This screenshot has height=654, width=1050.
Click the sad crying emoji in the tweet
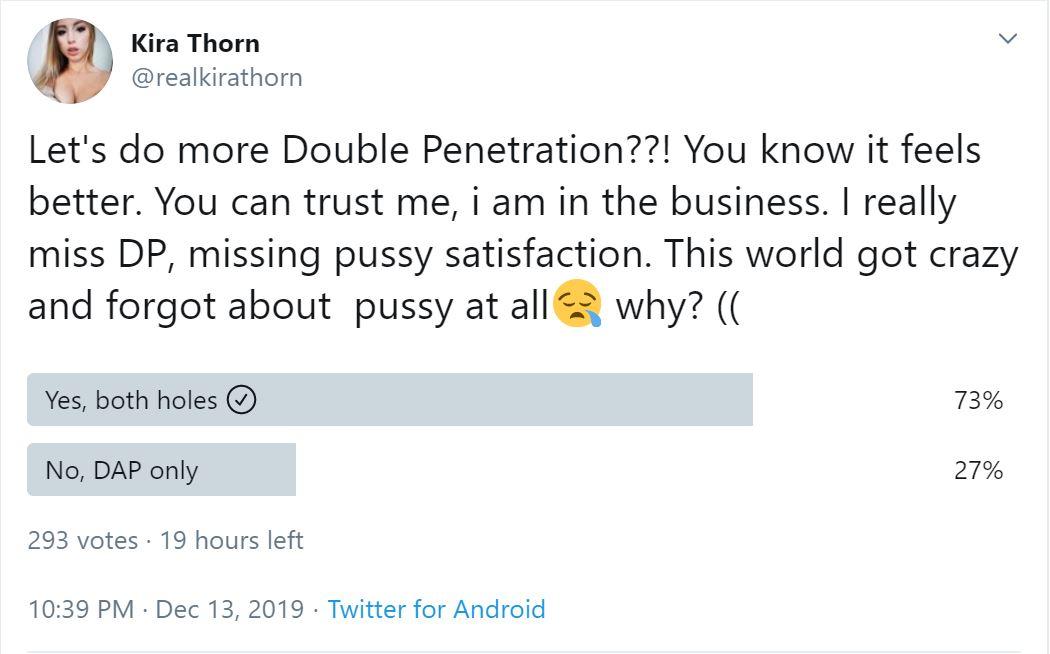tap(577, 305)
